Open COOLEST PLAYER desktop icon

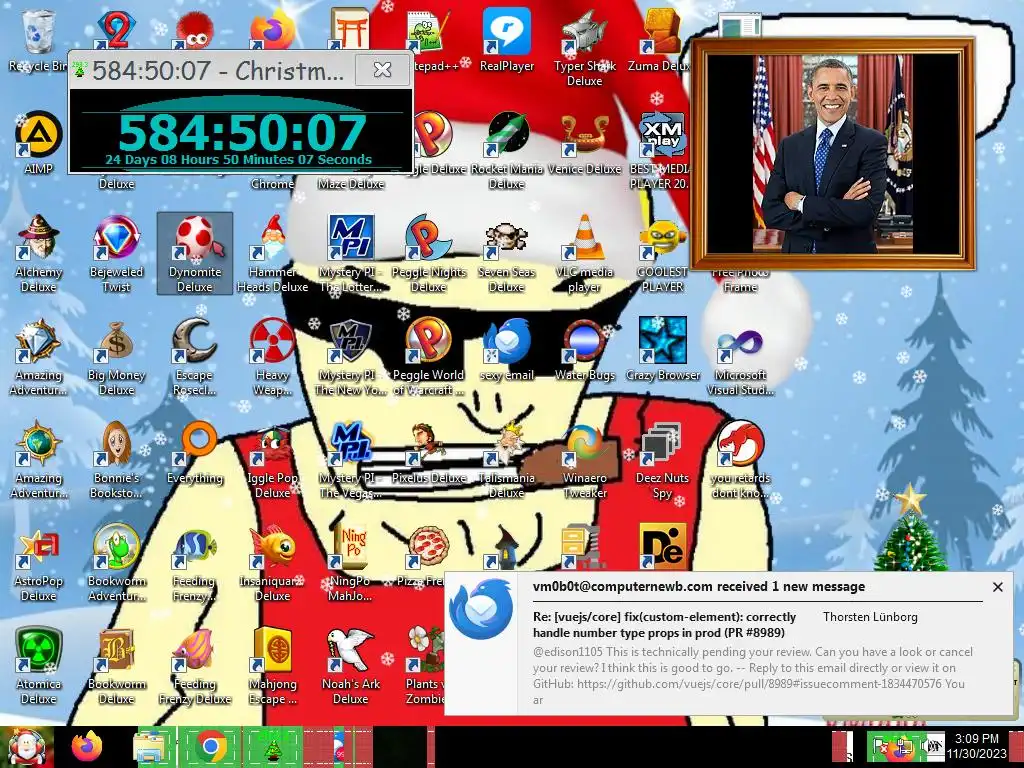662,255
